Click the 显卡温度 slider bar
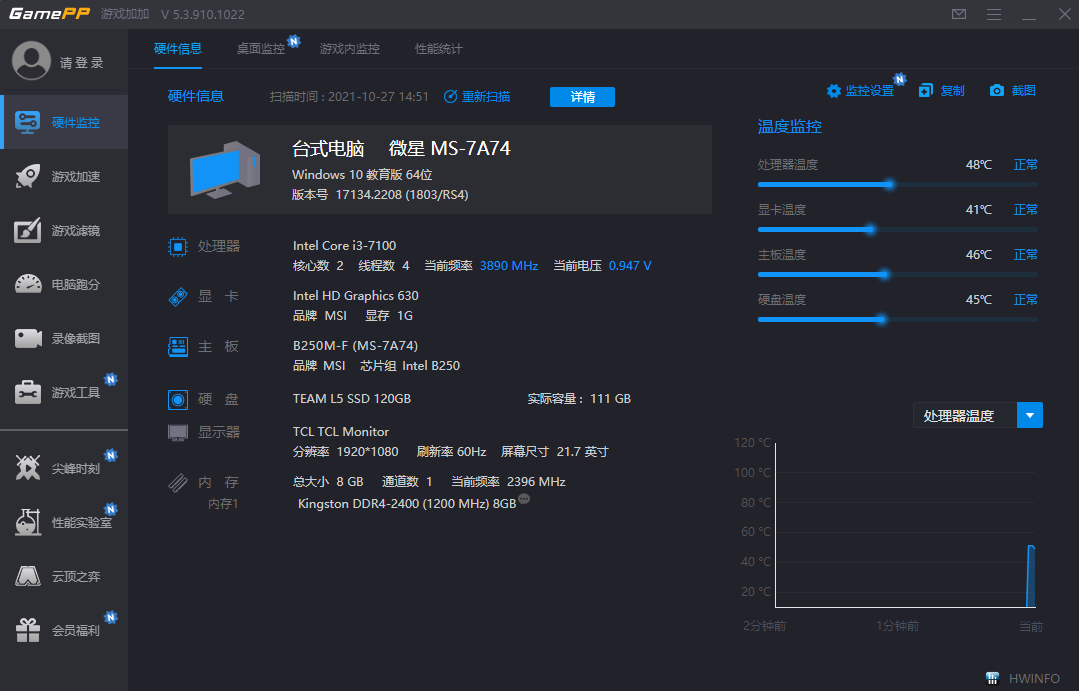Screen dimensions: 1079x691 (x=897, y=229)
